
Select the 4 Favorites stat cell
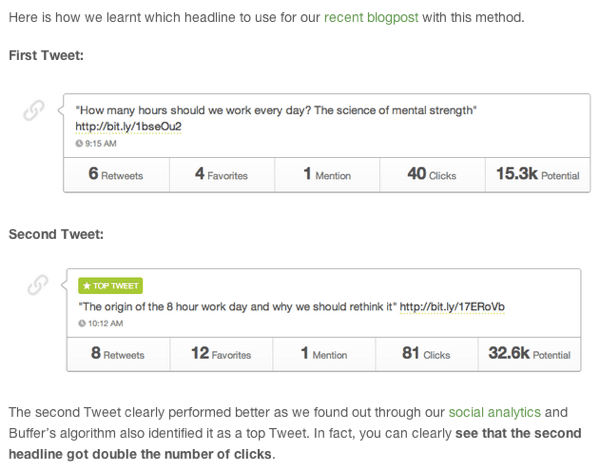tap(222, 174)
